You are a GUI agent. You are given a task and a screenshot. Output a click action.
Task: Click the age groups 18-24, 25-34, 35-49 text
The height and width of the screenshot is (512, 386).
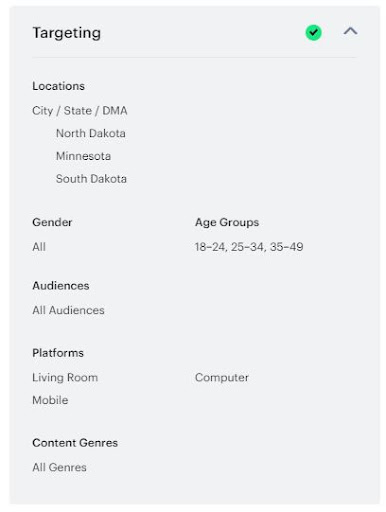(x=249, y=247)
